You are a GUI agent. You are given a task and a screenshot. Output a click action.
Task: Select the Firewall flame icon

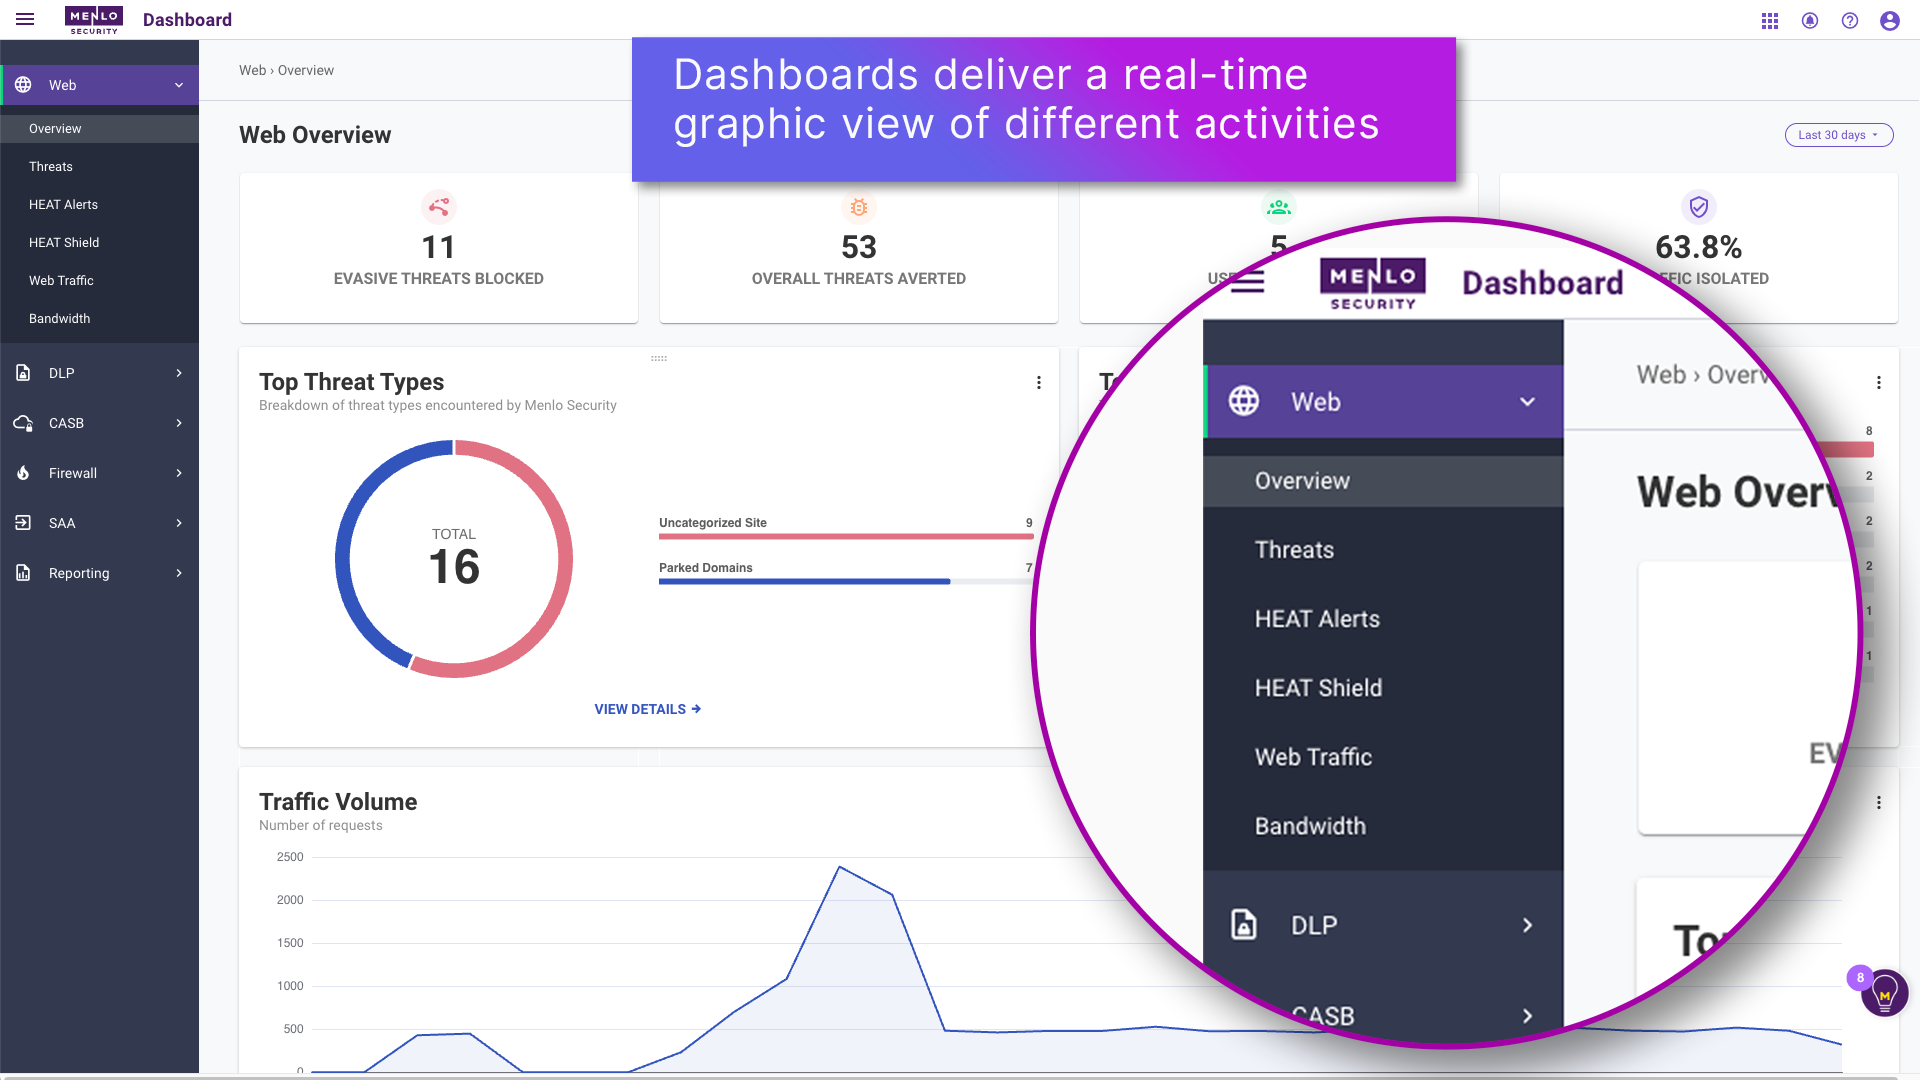coord(23,473)
